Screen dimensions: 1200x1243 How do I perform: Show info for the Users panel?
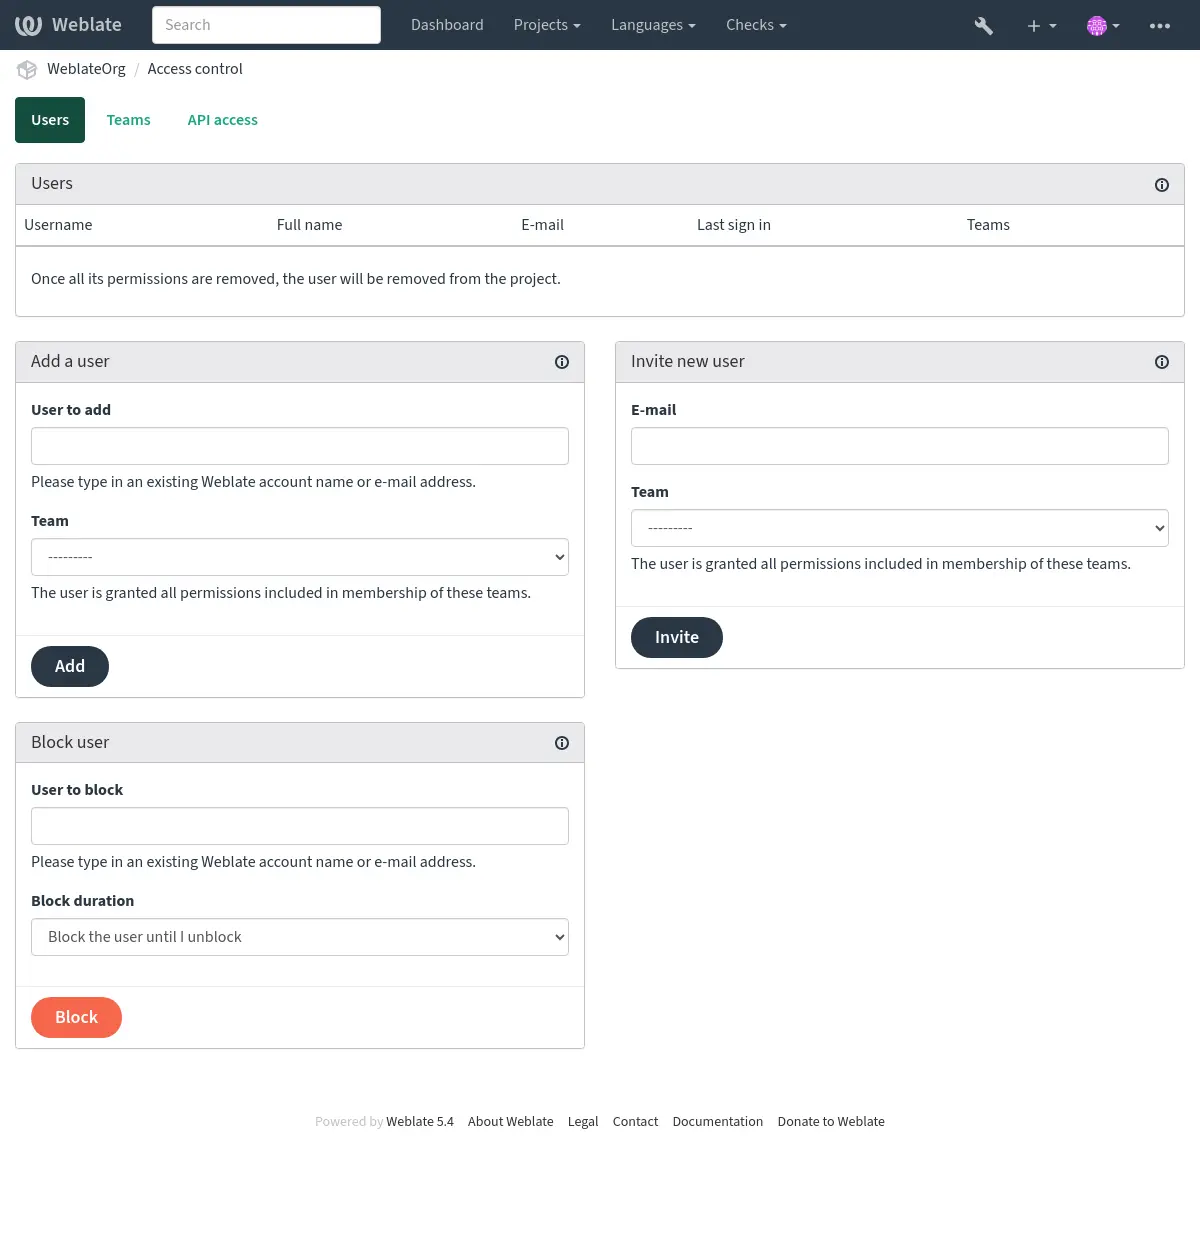click(1162, 185)
